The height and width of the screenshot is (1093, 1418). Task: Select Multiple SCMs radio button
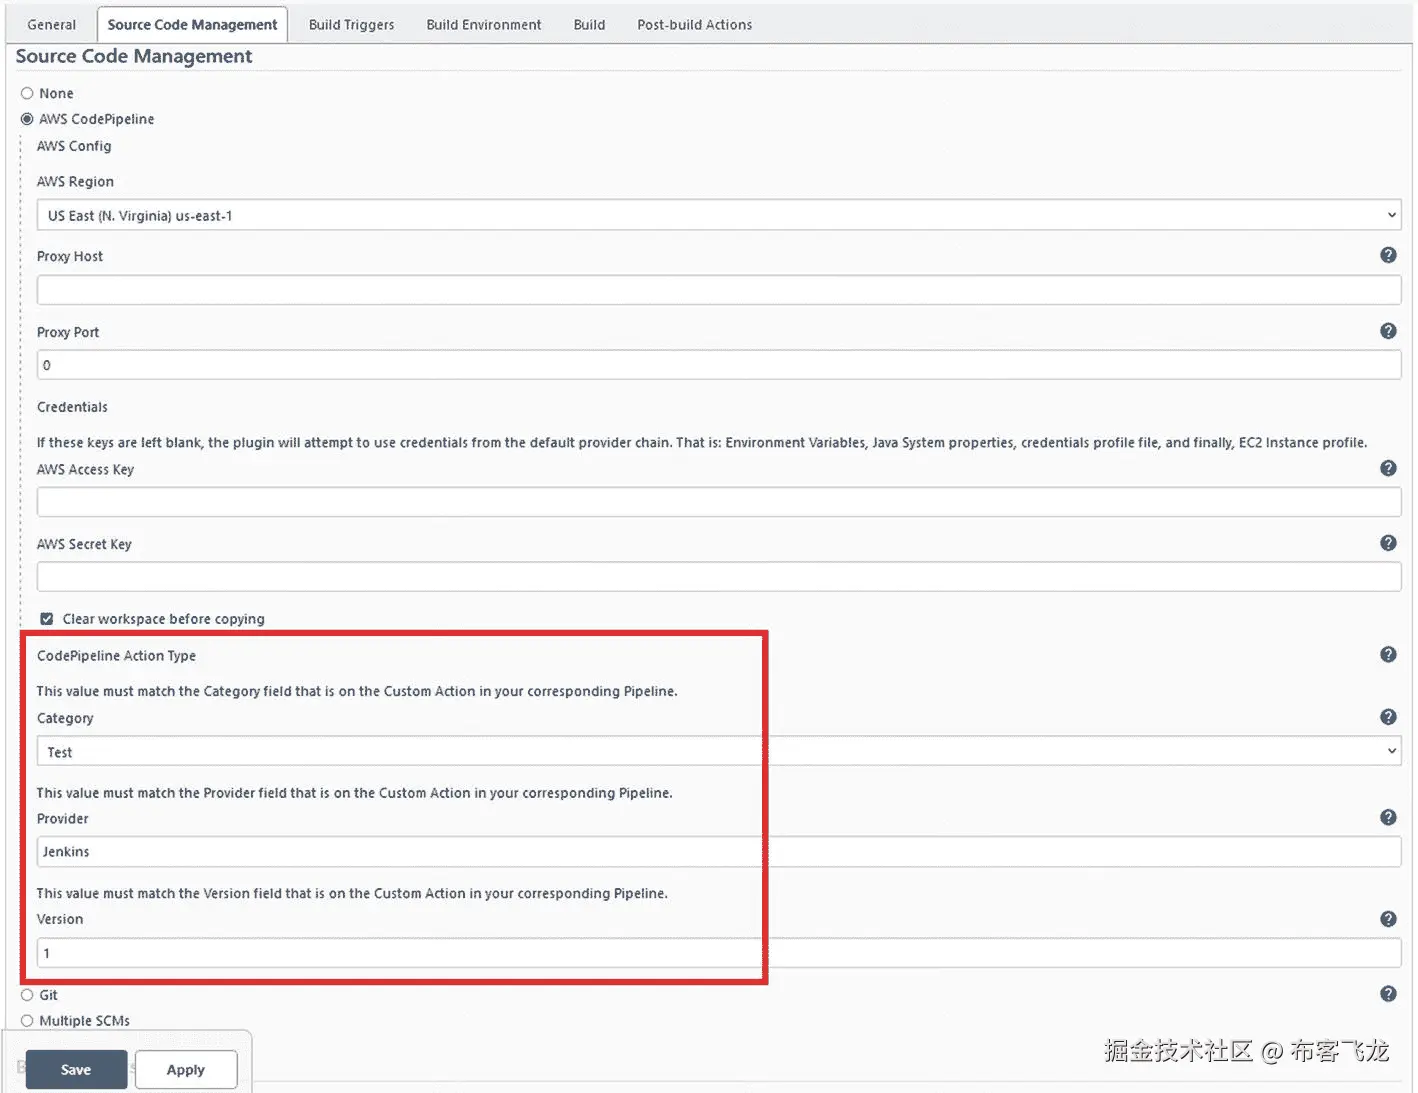pyautogui.click(x=27, y=1021)
